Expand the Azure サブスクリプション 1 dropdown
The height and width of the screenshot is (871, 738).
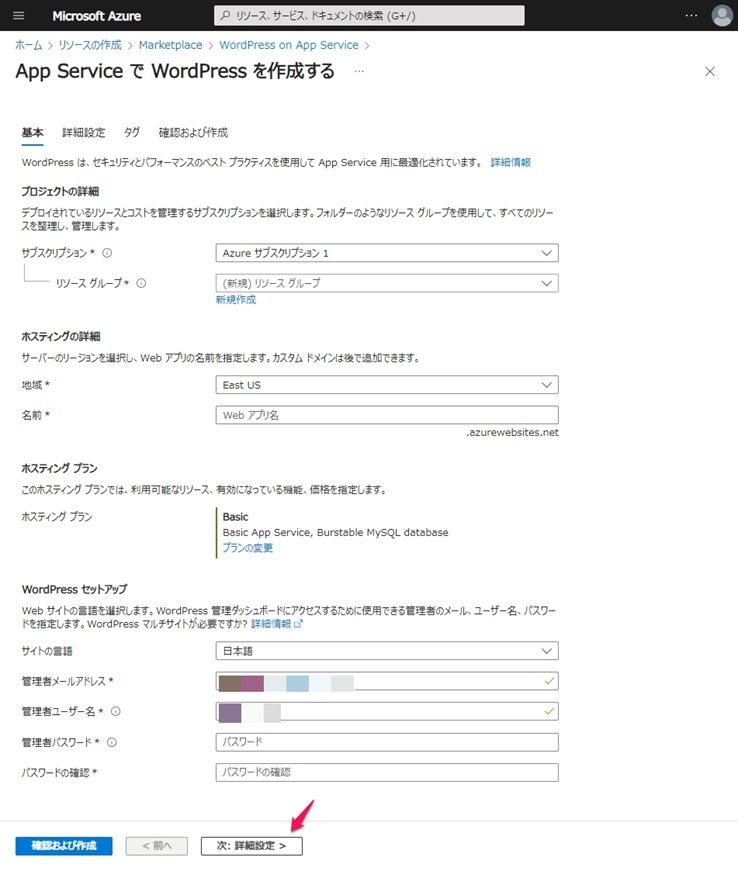click(x=387, y=253)
